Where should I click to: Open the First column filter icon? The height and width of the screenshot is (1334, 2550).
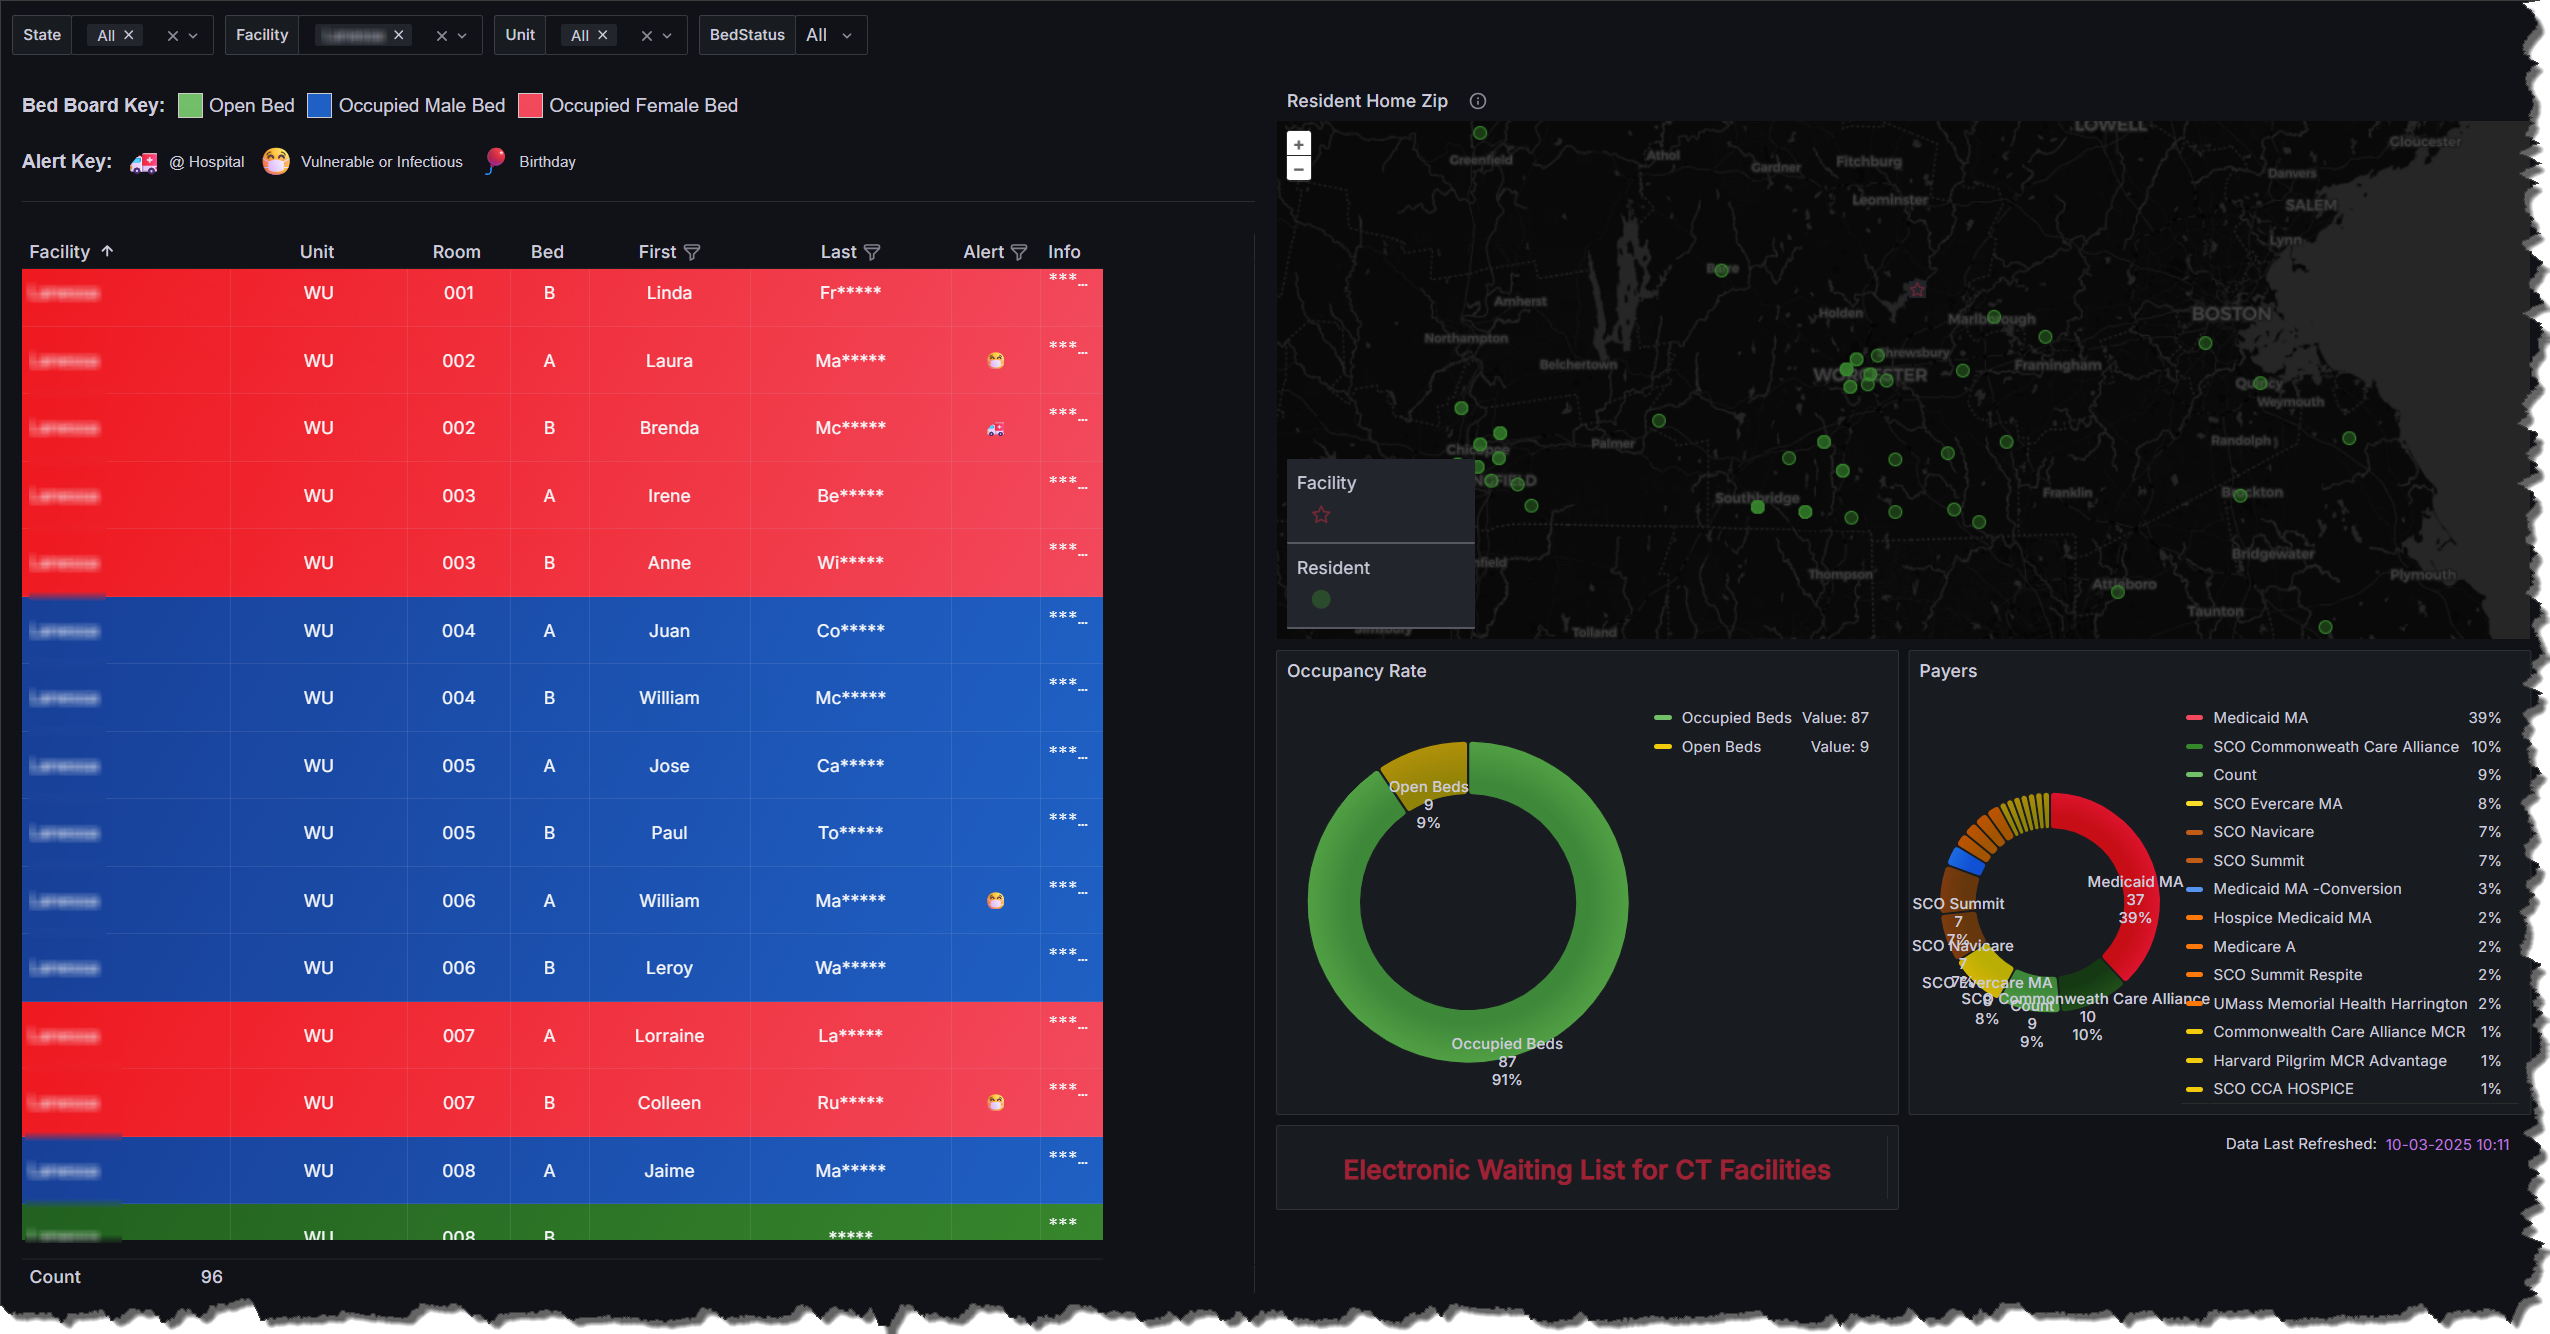tap(692, 252)
